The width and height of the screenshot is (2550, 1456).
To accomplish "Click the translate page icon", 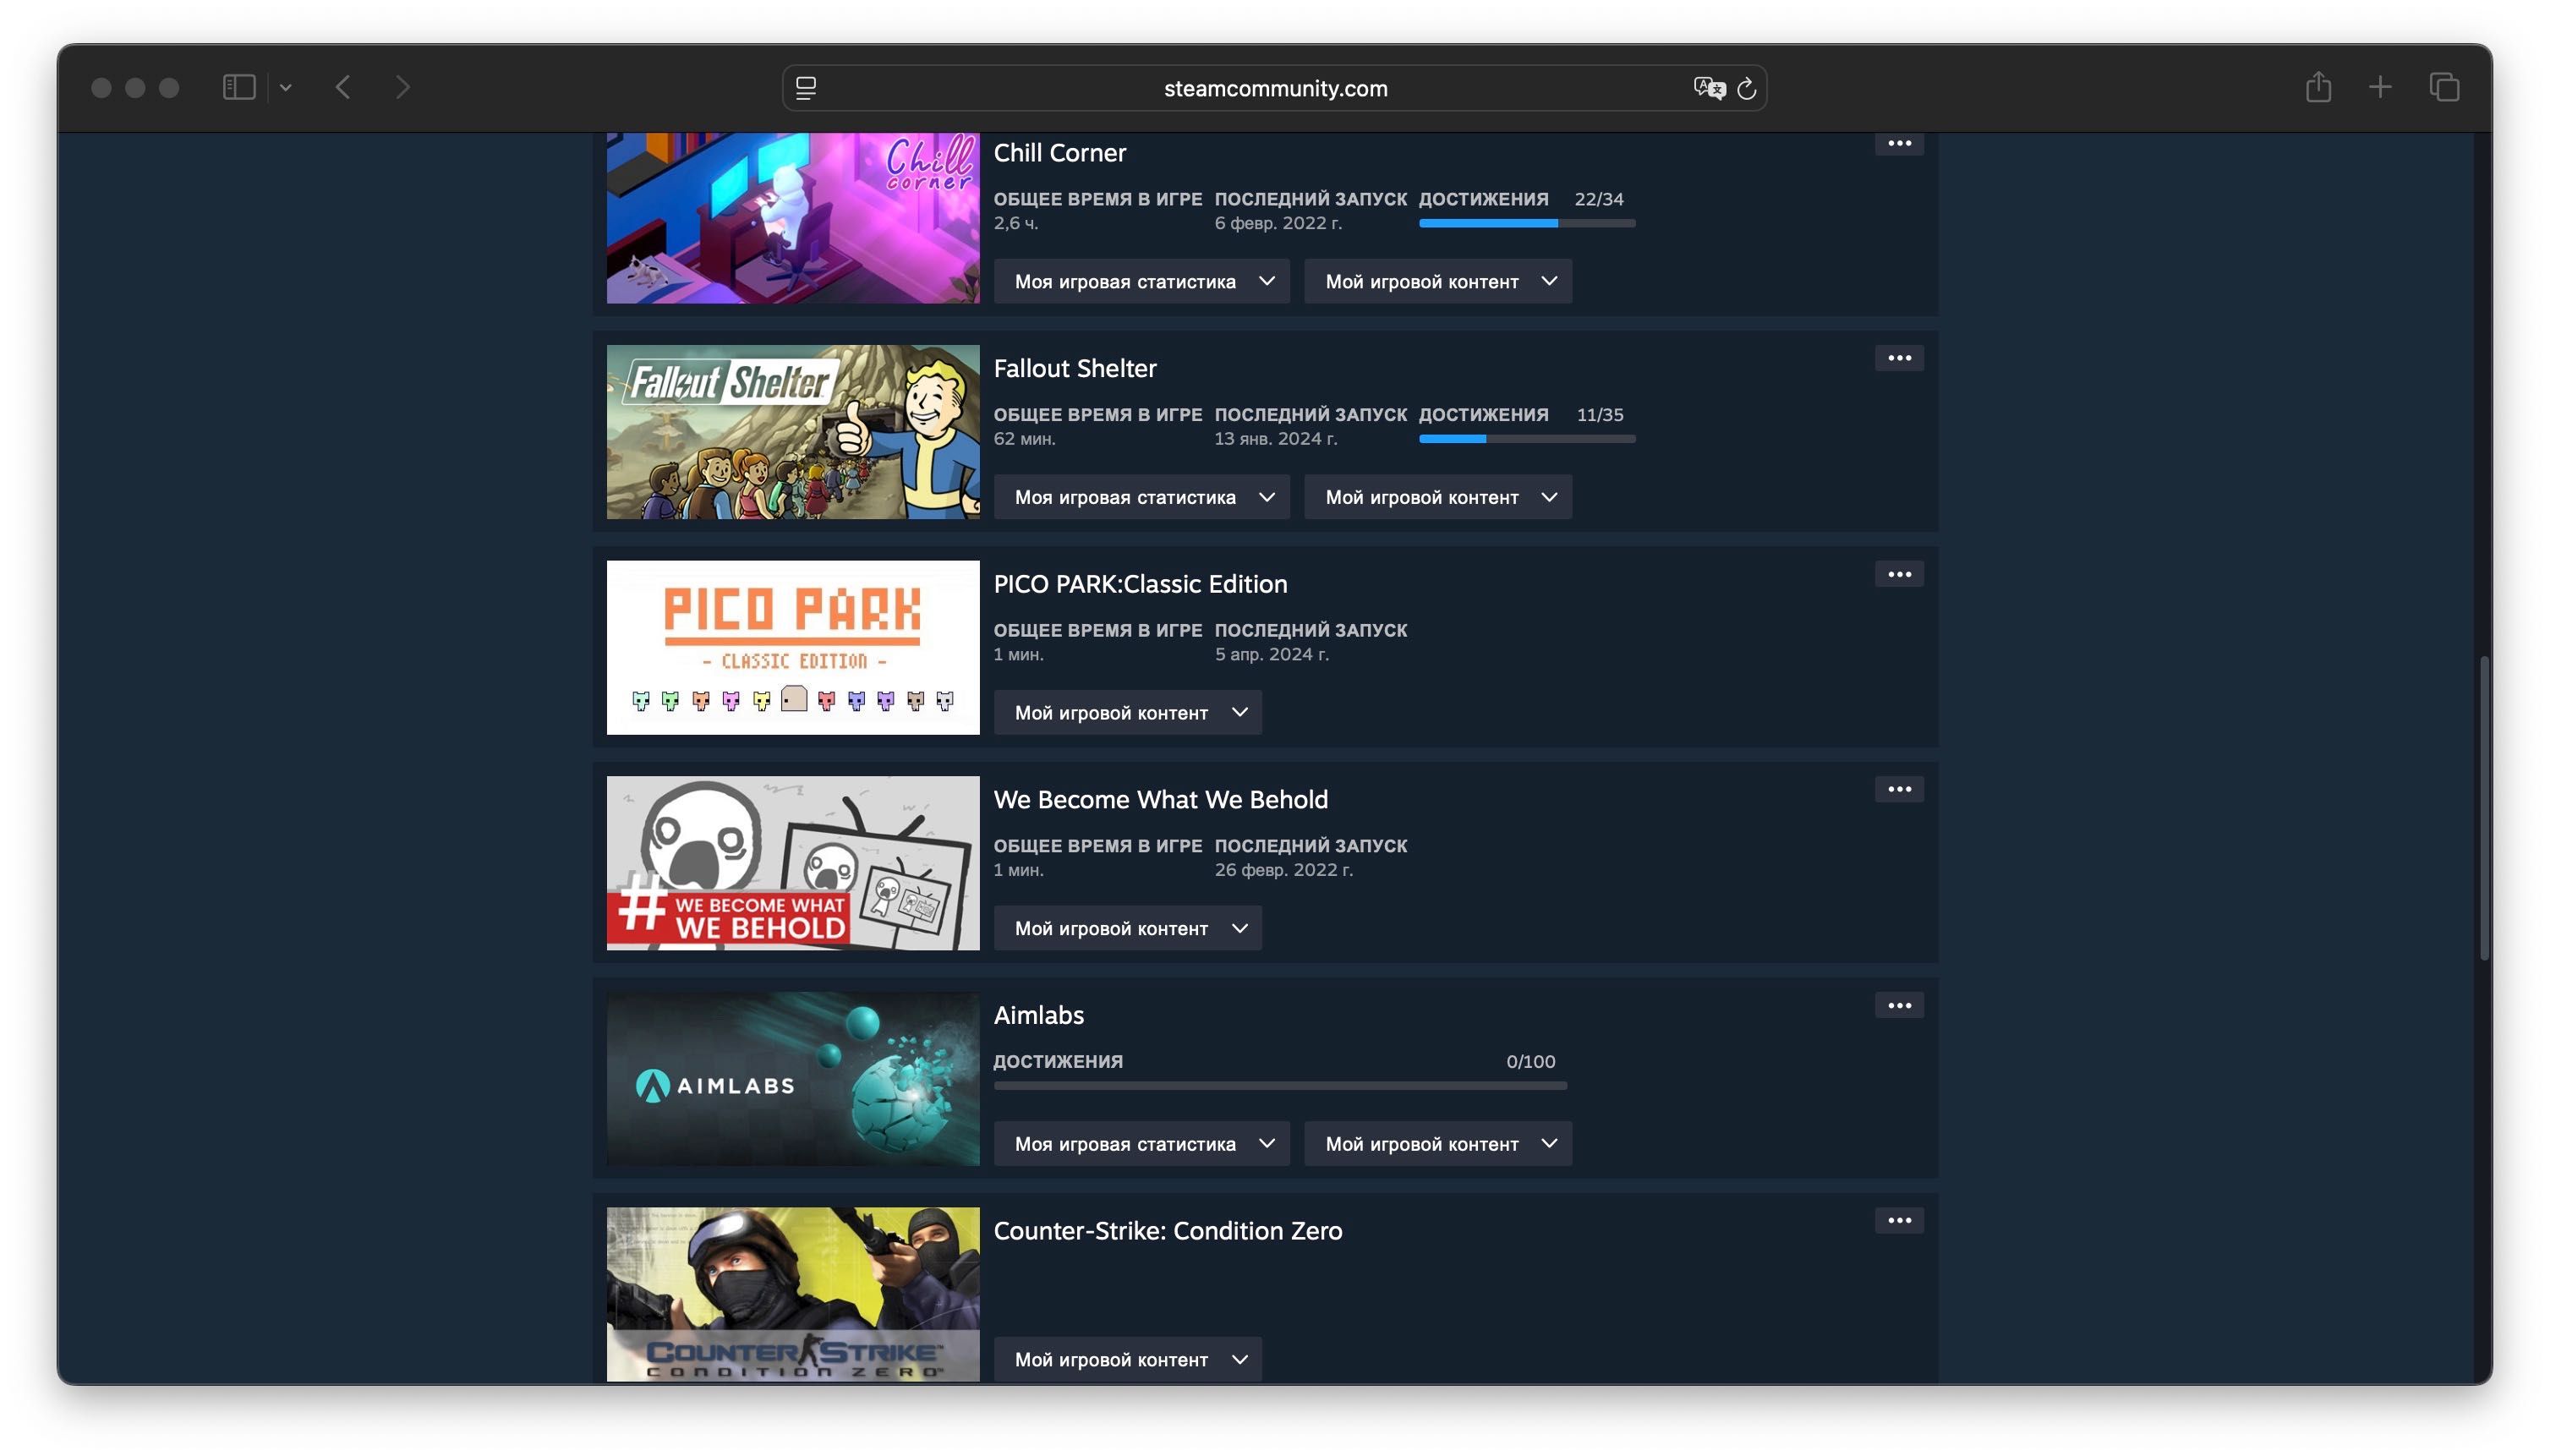I will [x=1709, y=88].
